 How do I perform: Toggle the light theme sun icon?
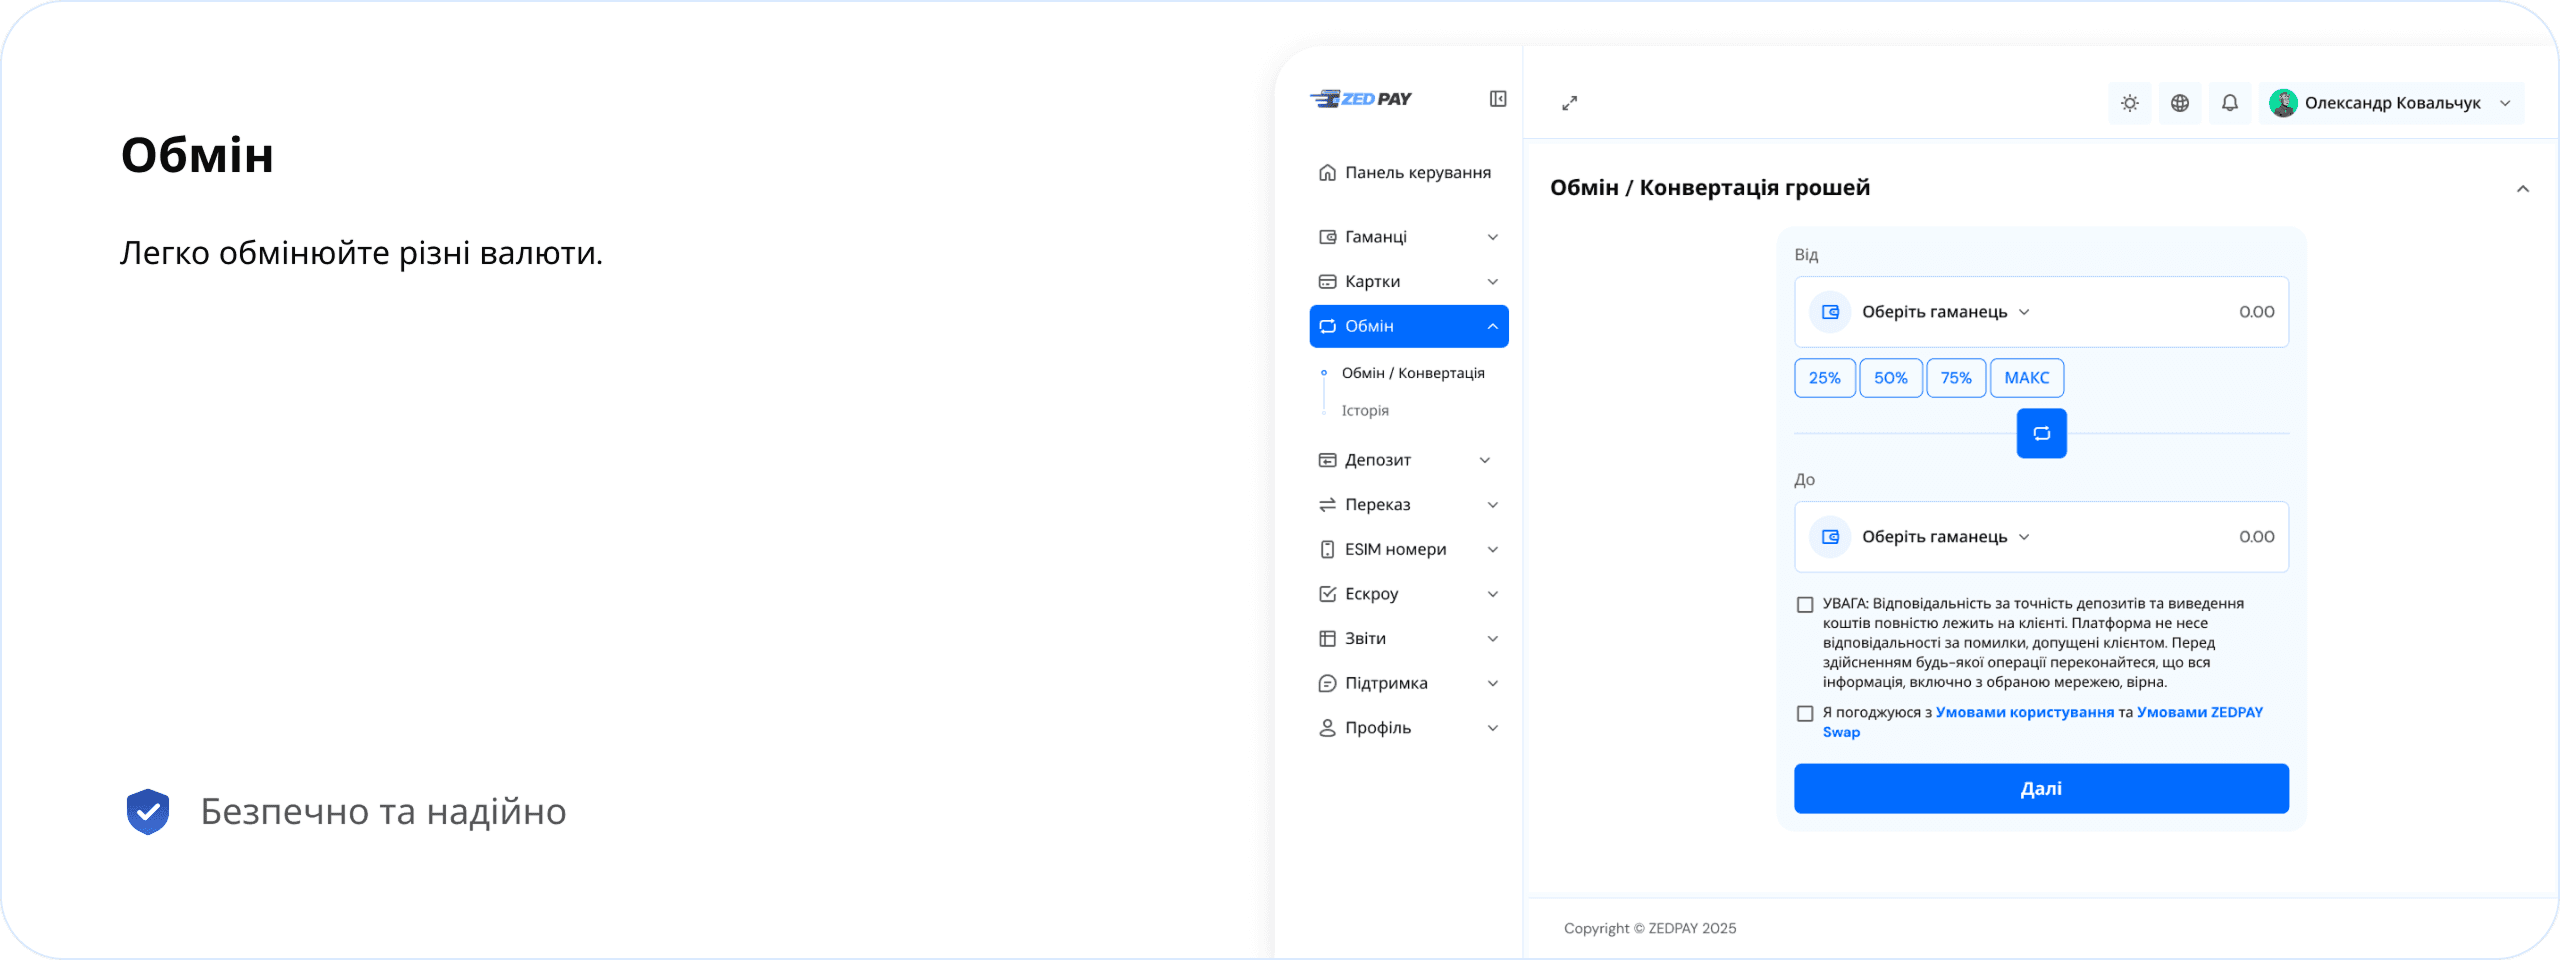[2129, 103]
